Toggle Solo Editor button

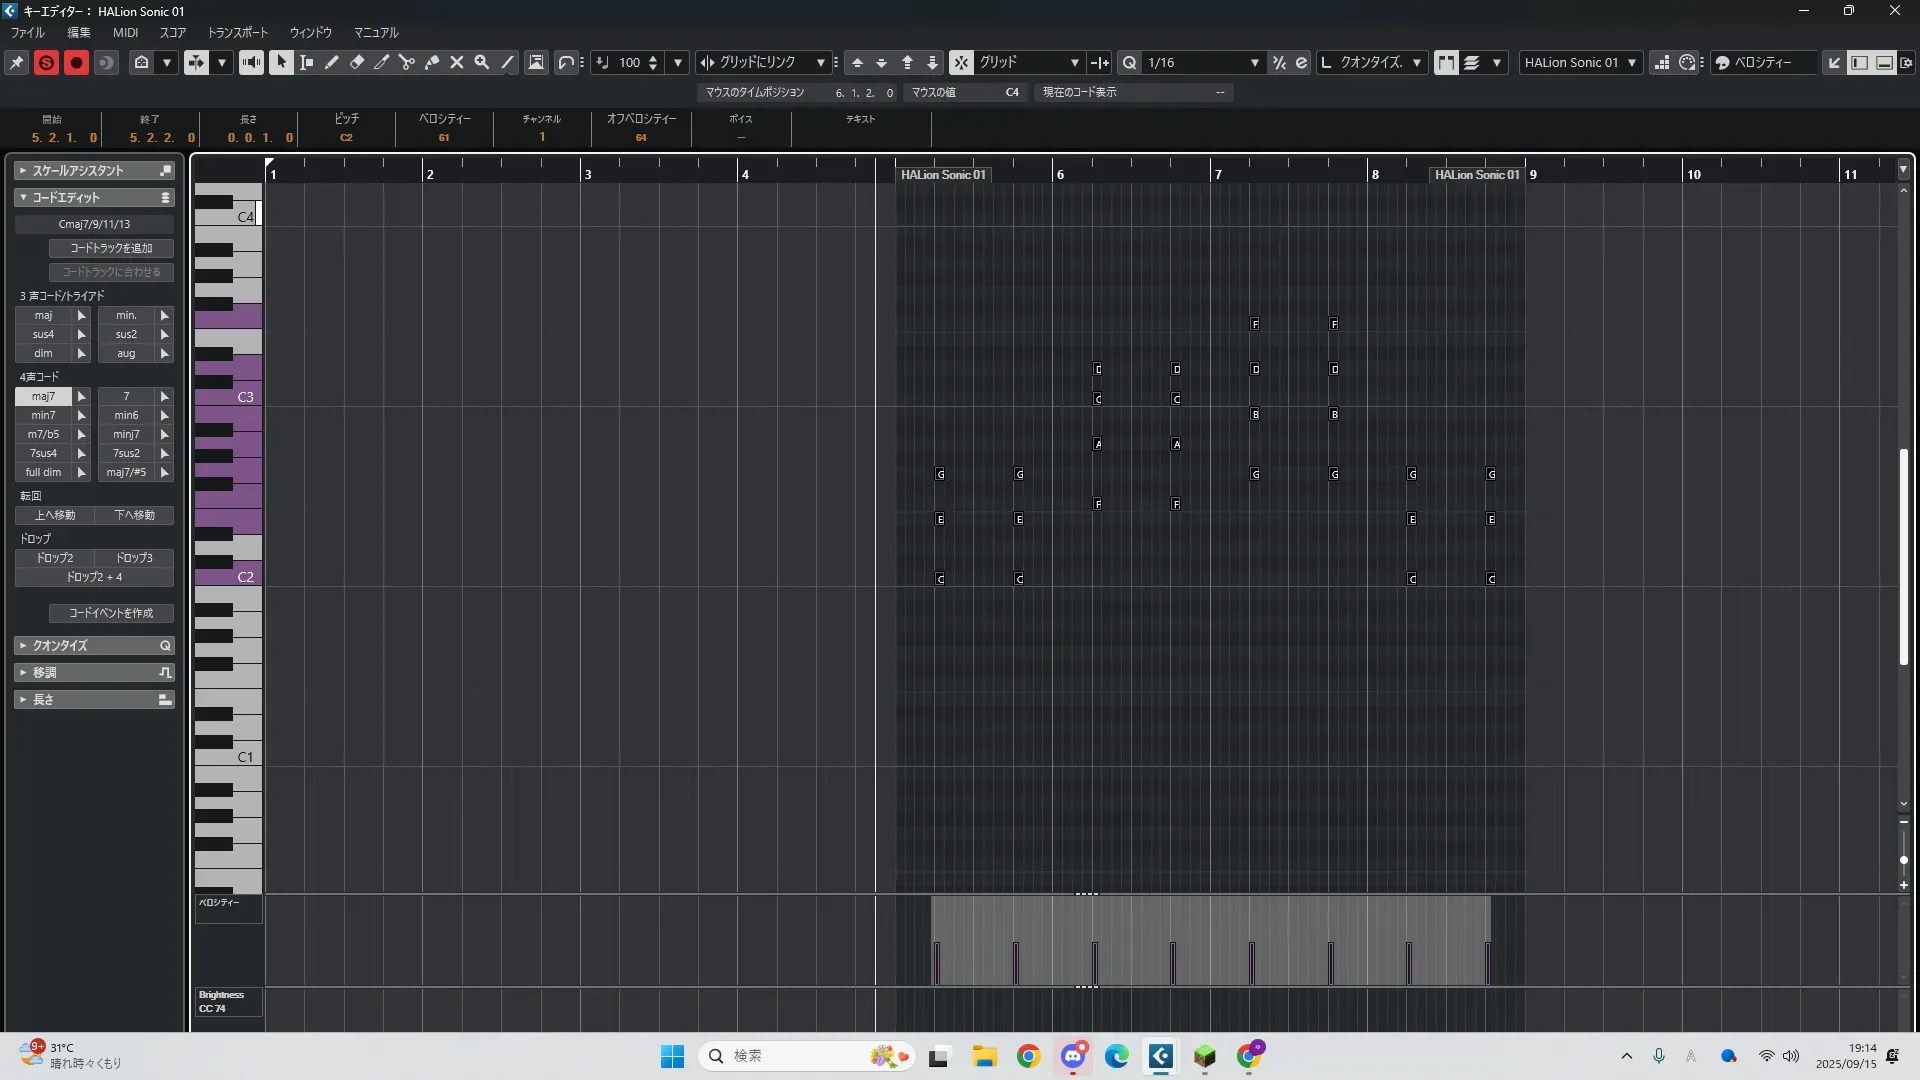coord(46,62)
